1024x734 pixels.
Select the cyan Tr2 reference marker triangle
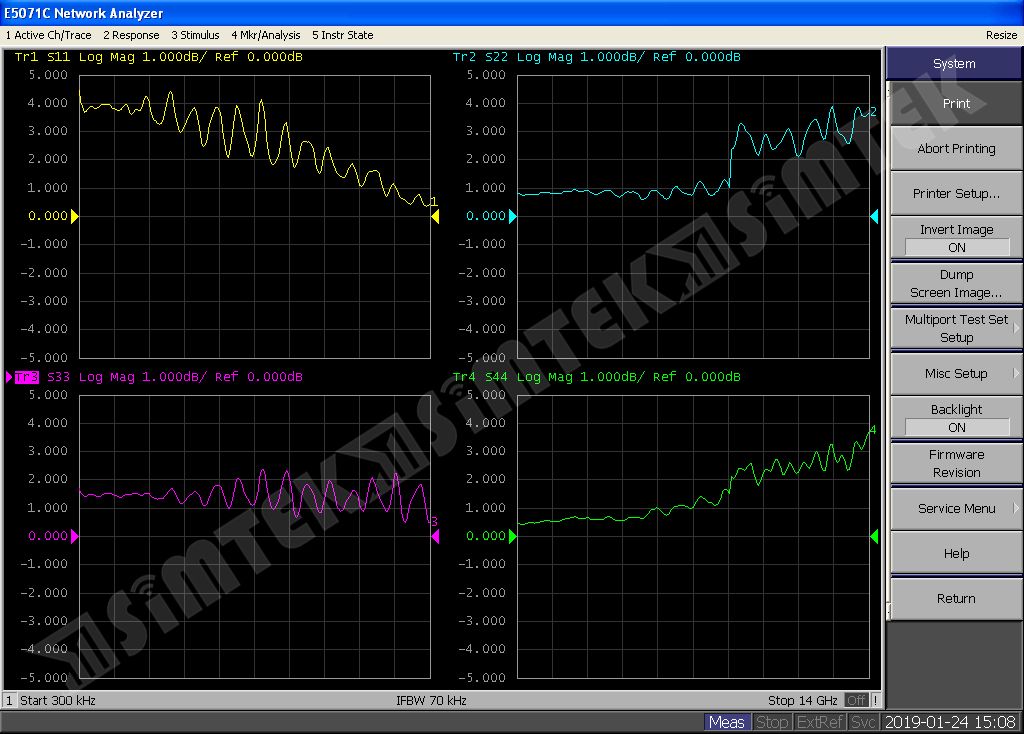513,216
